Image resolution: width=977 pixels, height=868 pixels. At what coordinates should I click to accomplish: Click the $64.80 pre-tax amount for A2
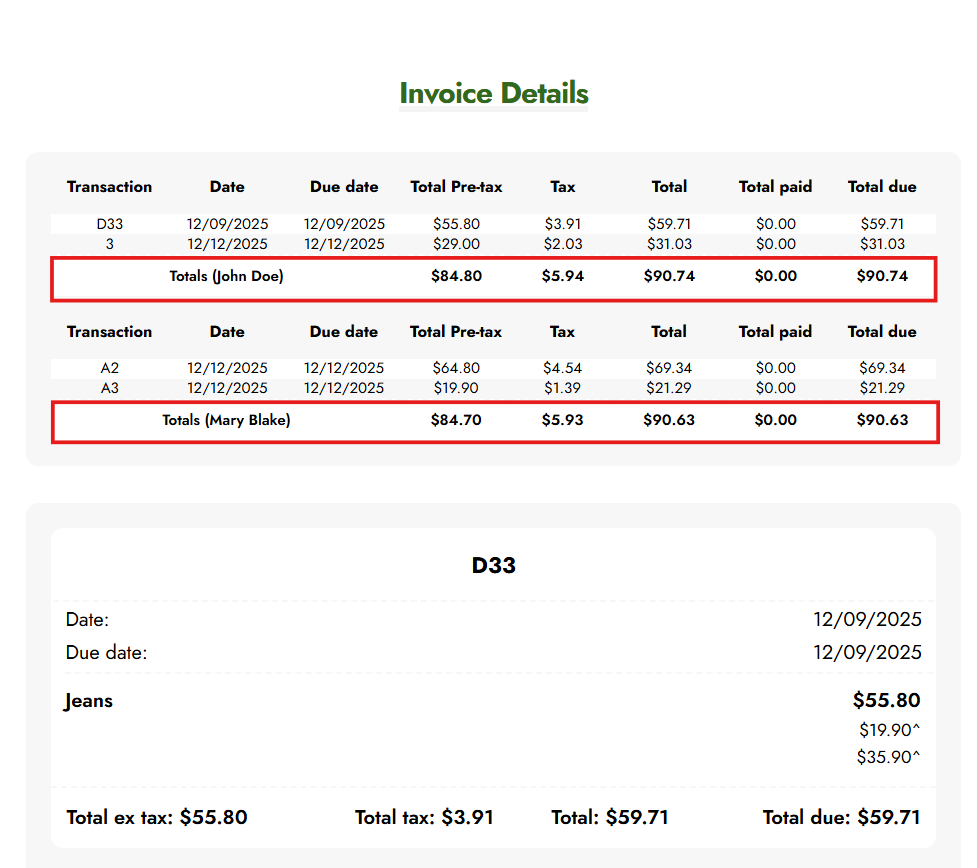[x=456, y=368]
